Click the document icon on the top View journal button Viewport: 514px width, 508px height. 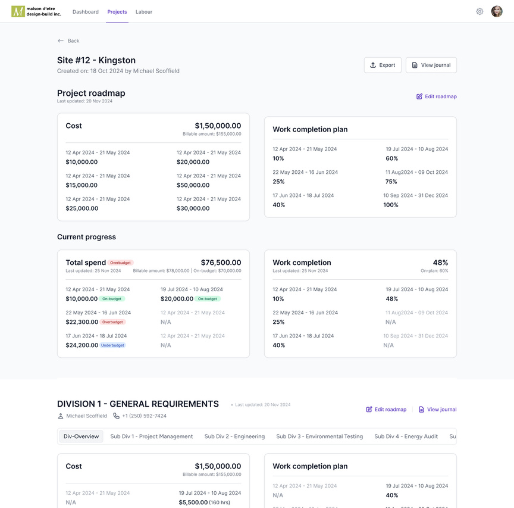414,65
